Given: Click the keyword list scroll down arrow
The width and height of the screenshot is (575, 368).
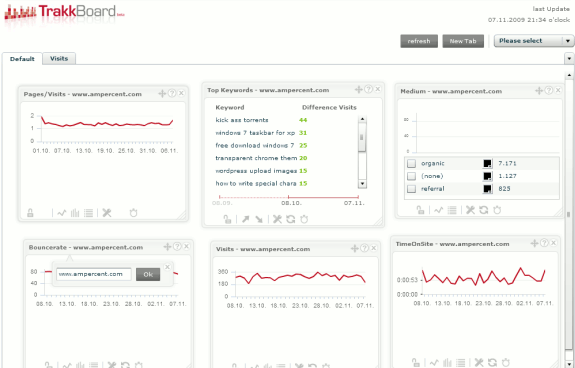Looking at the screenshot, I should click(362, 184).
